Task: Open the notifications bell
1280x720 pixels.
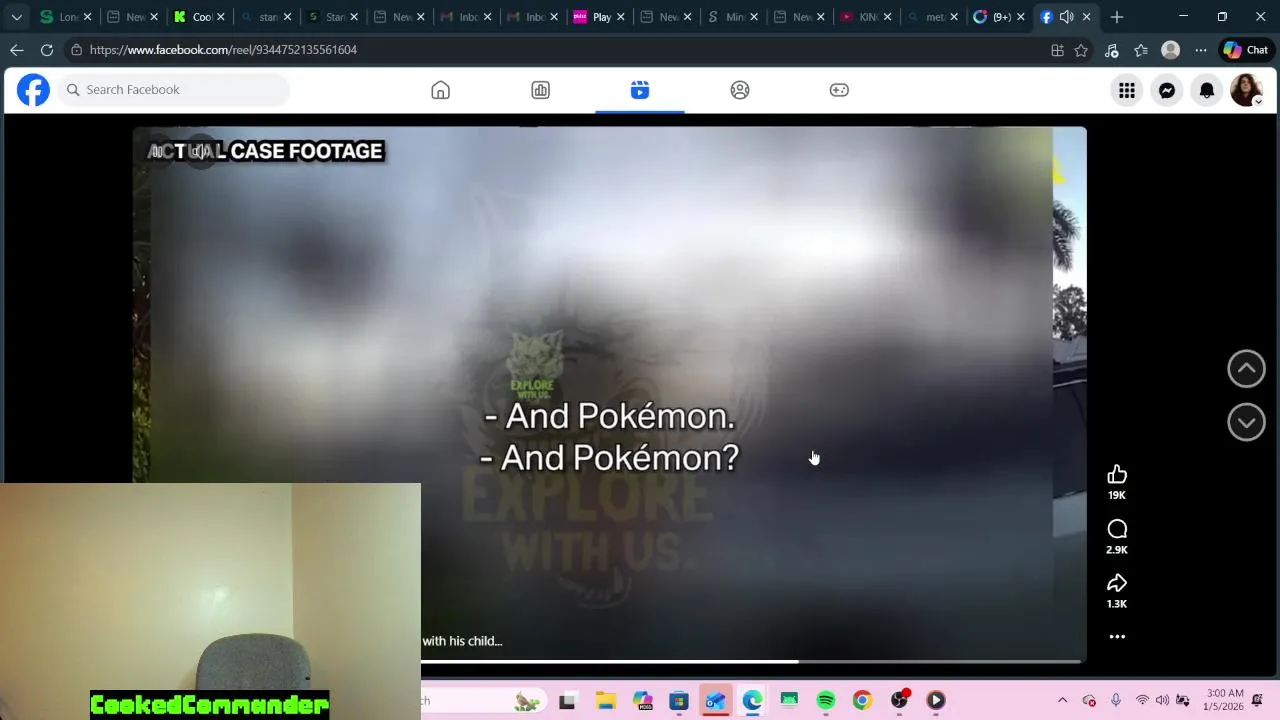Action: (x=1207, y=90)
